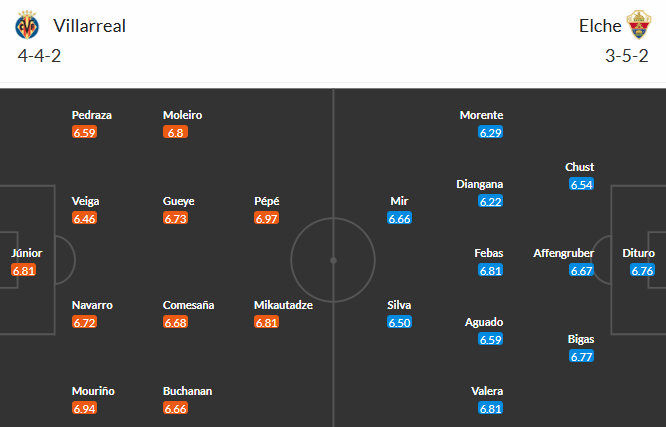Select Mikautadze player name
Image resolution: width=666 pixels, height=427 pixels.
click(x=284, y=305)
